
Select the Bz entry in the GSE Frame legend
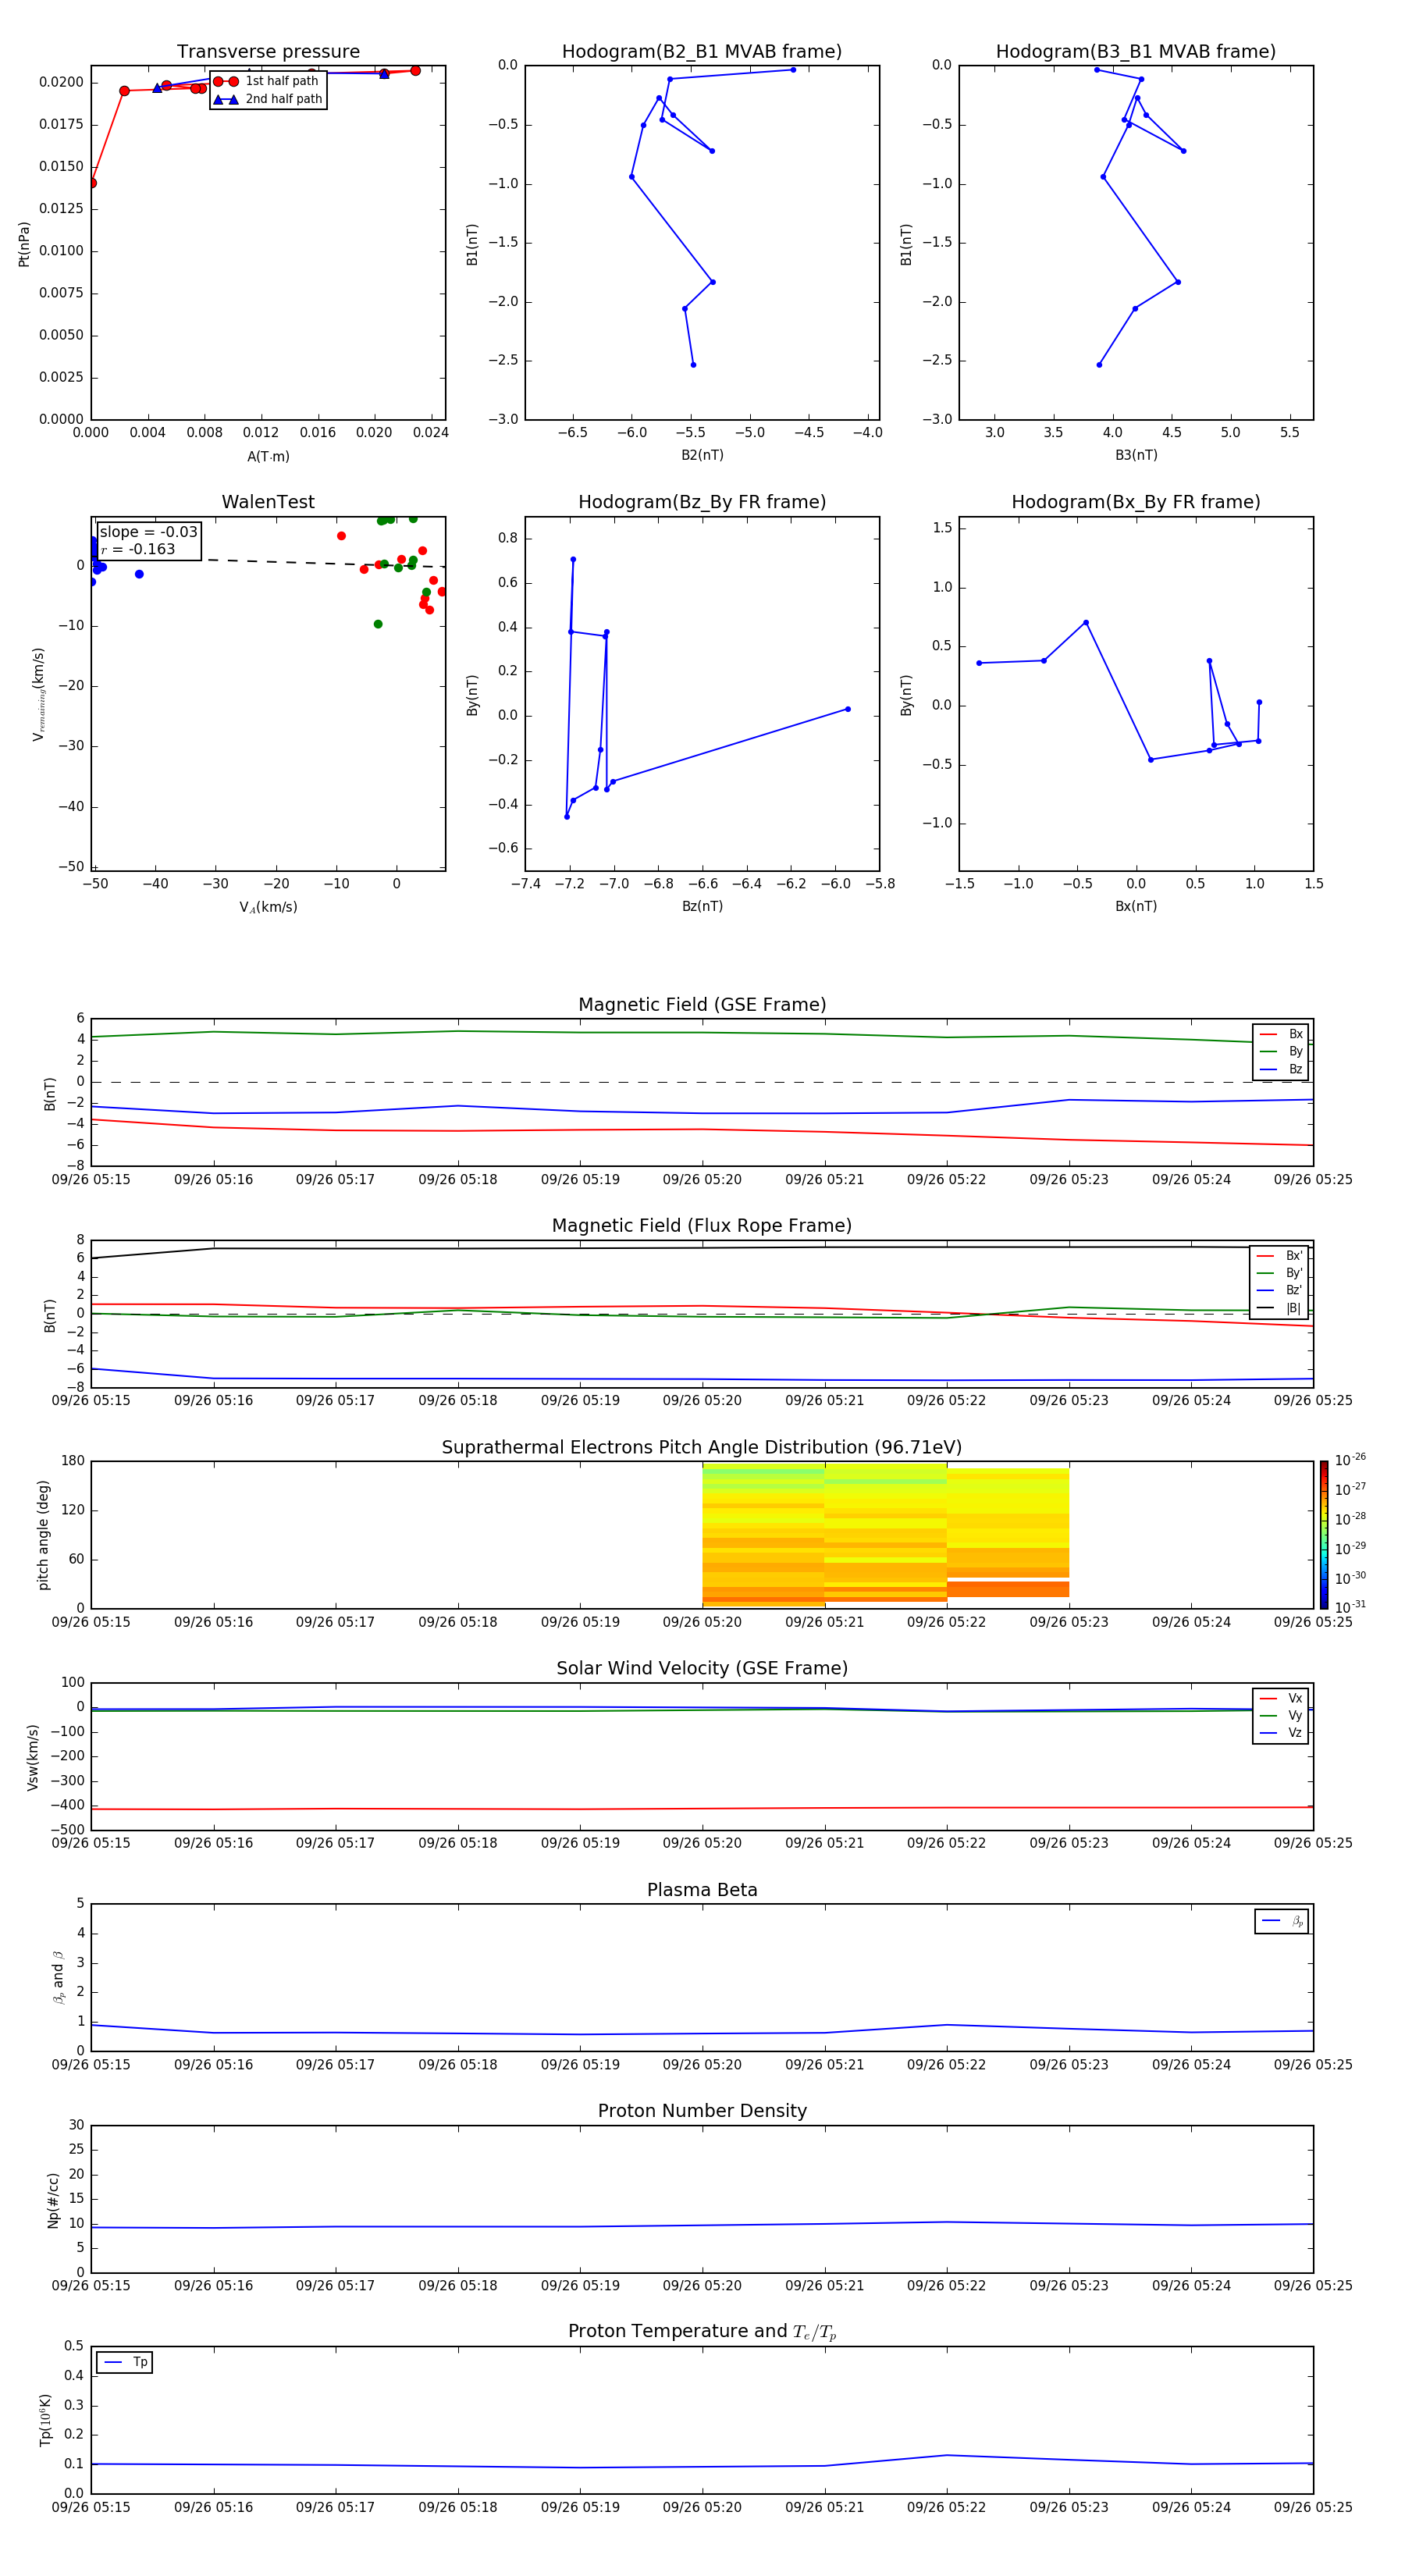pyautogui.click(x=1281, y=1069)
